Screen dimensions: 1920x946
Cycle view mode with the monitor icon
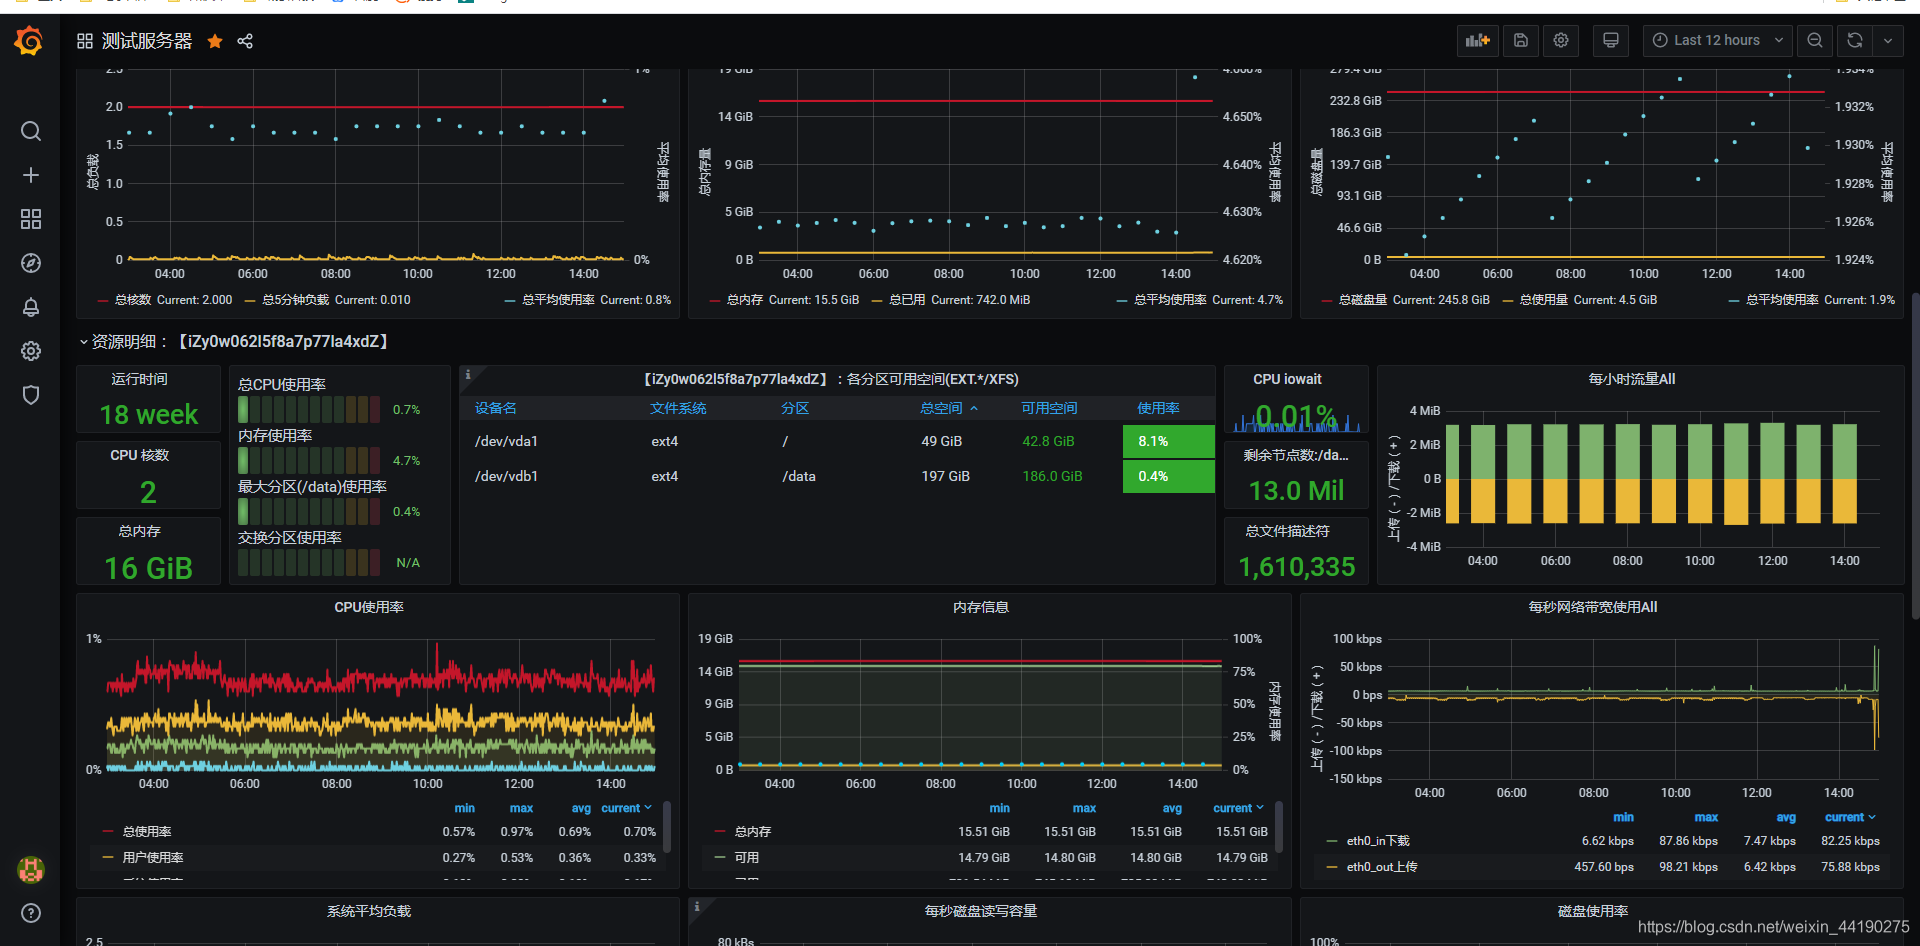point(1611,40)
